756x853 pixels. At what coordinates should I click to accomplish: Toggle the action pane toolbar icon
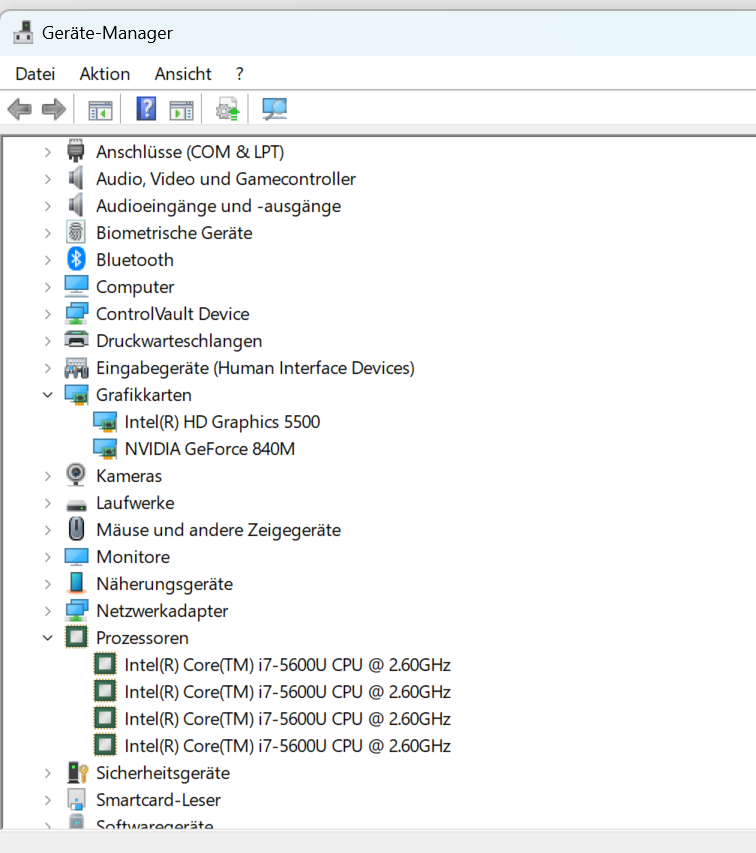coord(182,110)
